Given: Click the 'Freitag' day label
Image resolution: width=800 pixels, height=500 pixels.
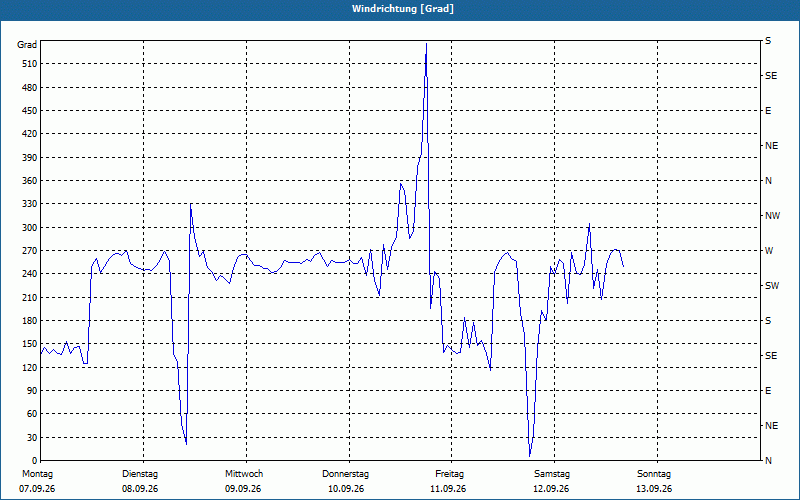Looking at the screenshot, I should click(449, 474).
